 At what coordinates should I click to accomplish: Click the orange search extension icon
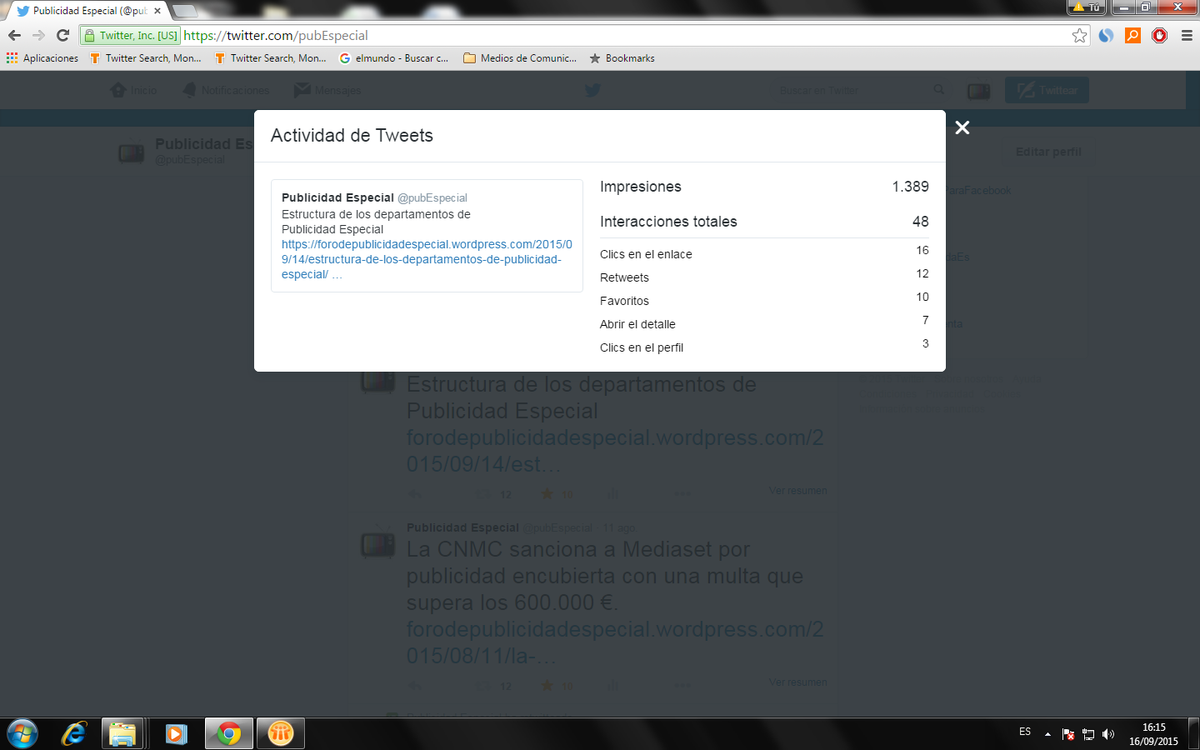[1133, 35]
